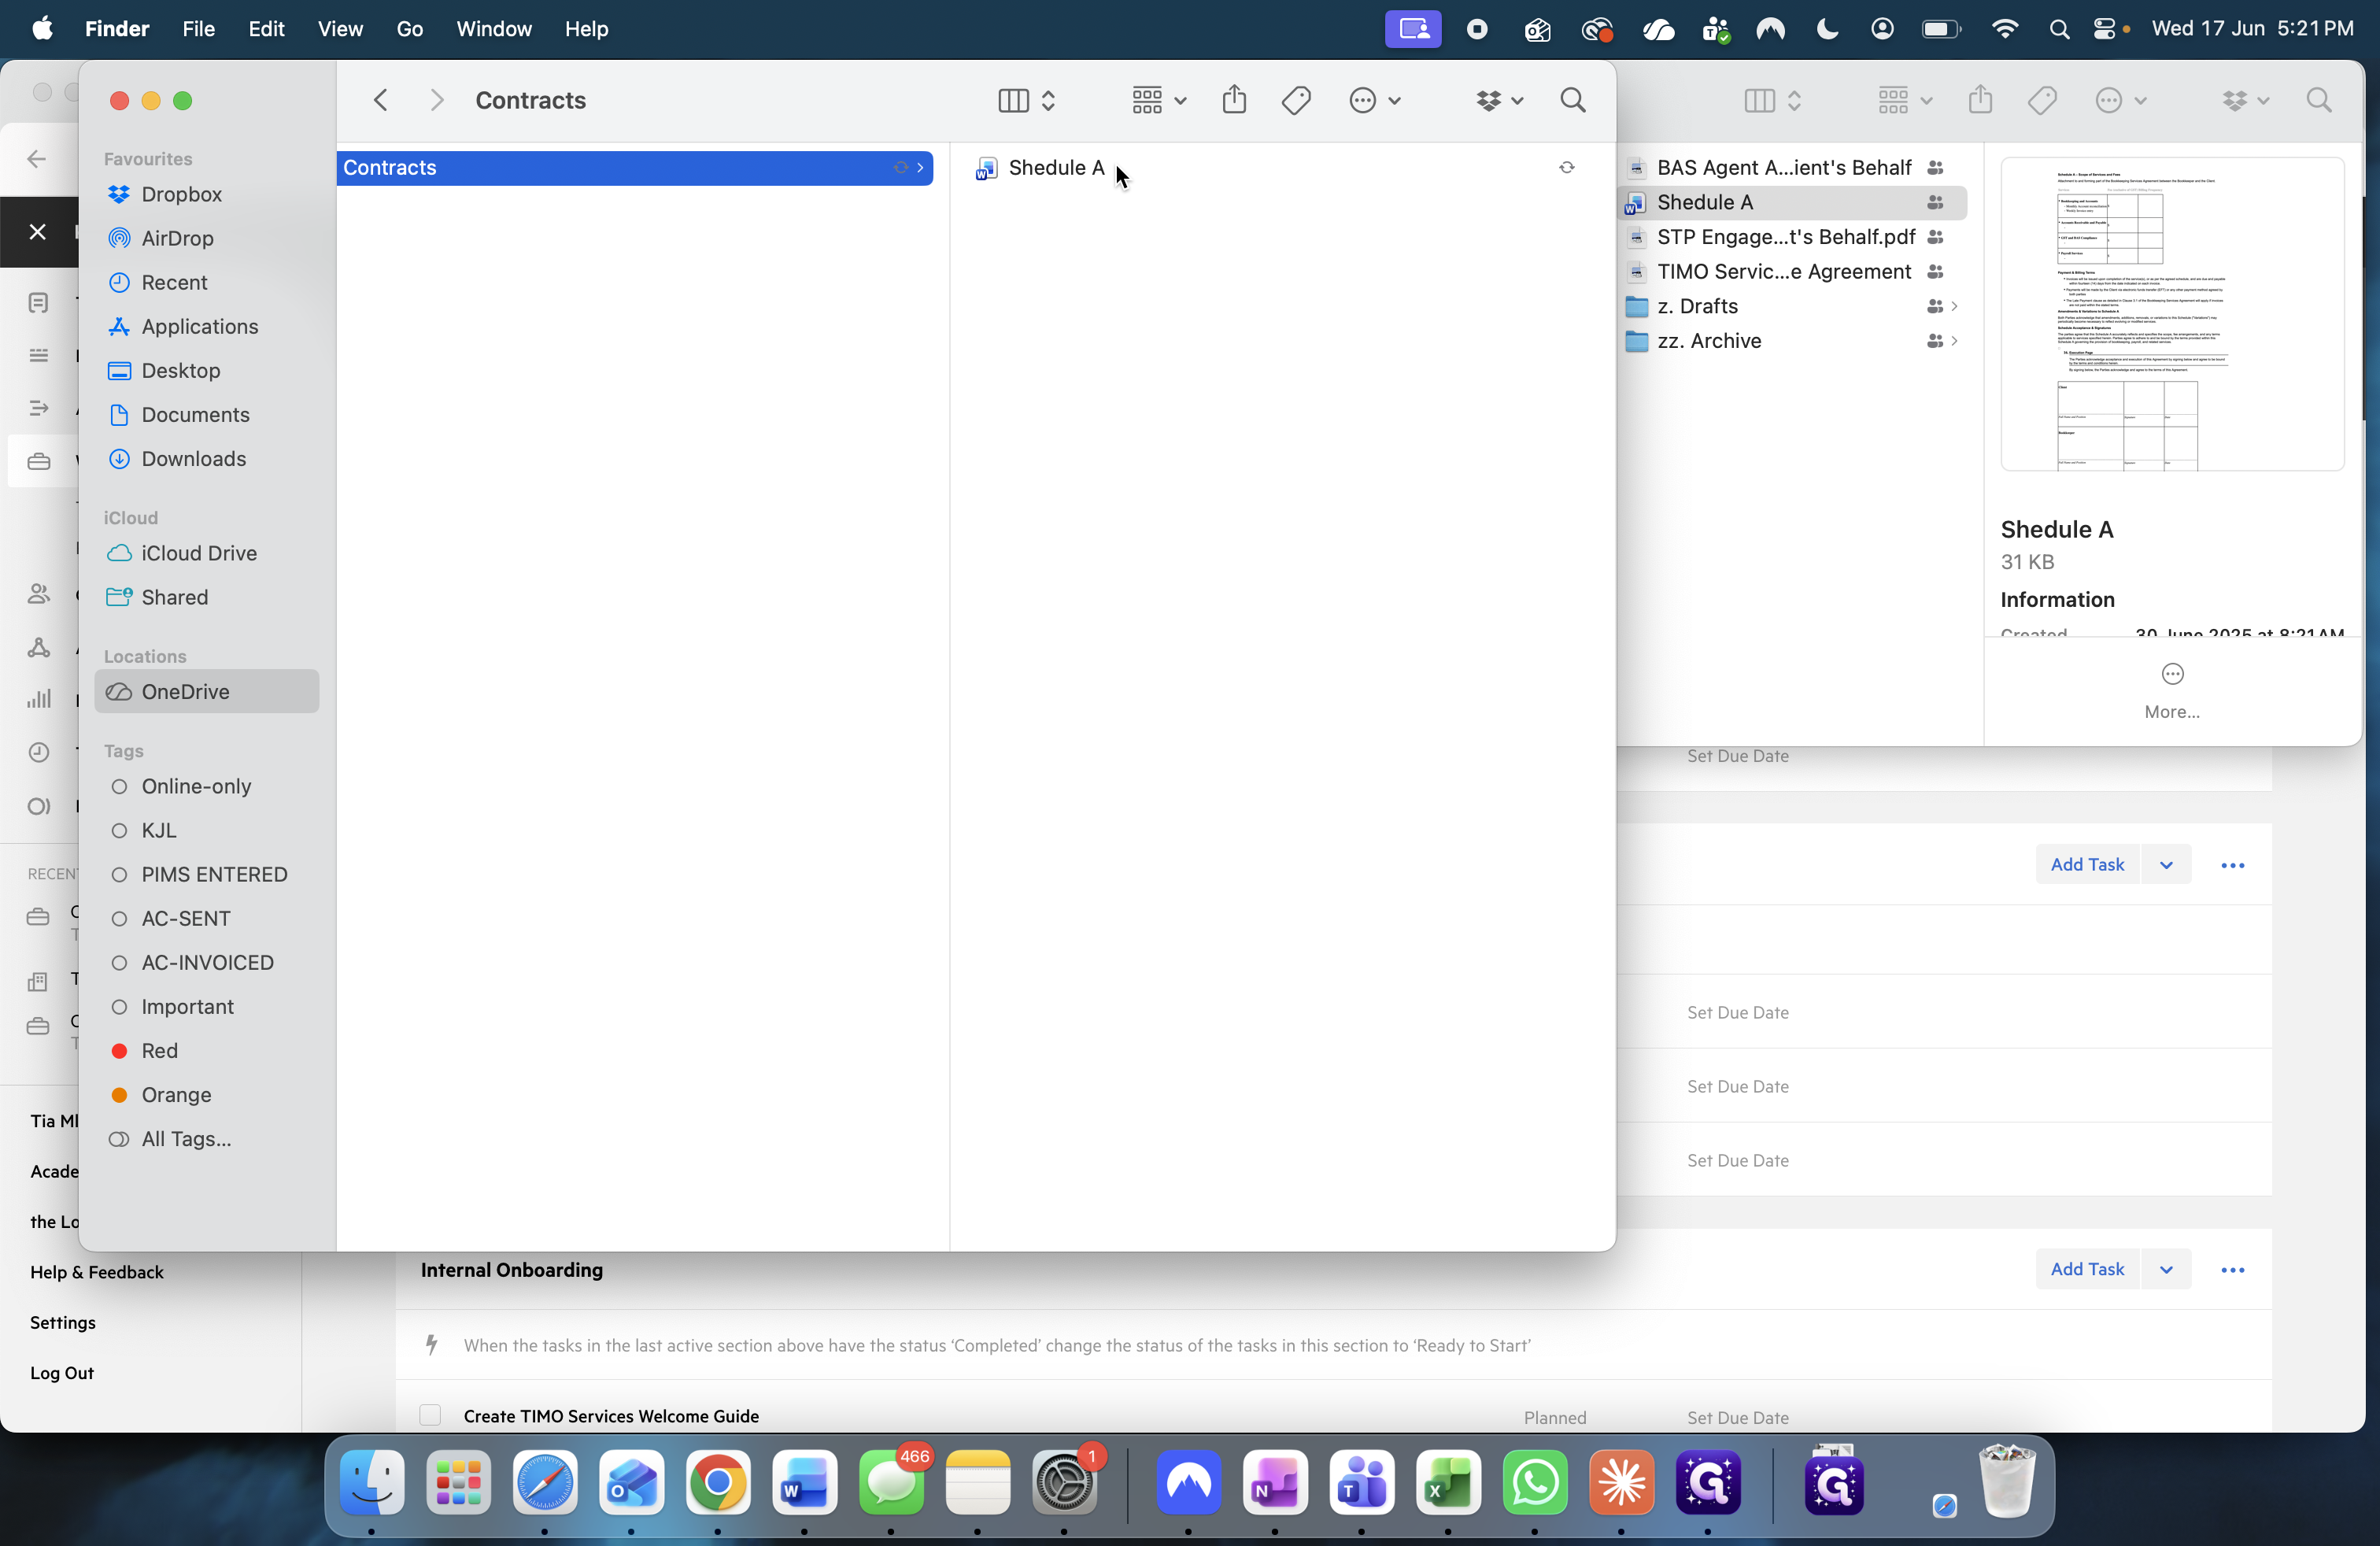
Task: Open Help & Feedback in the app sidebar
Action: (x=97, y=1271)
